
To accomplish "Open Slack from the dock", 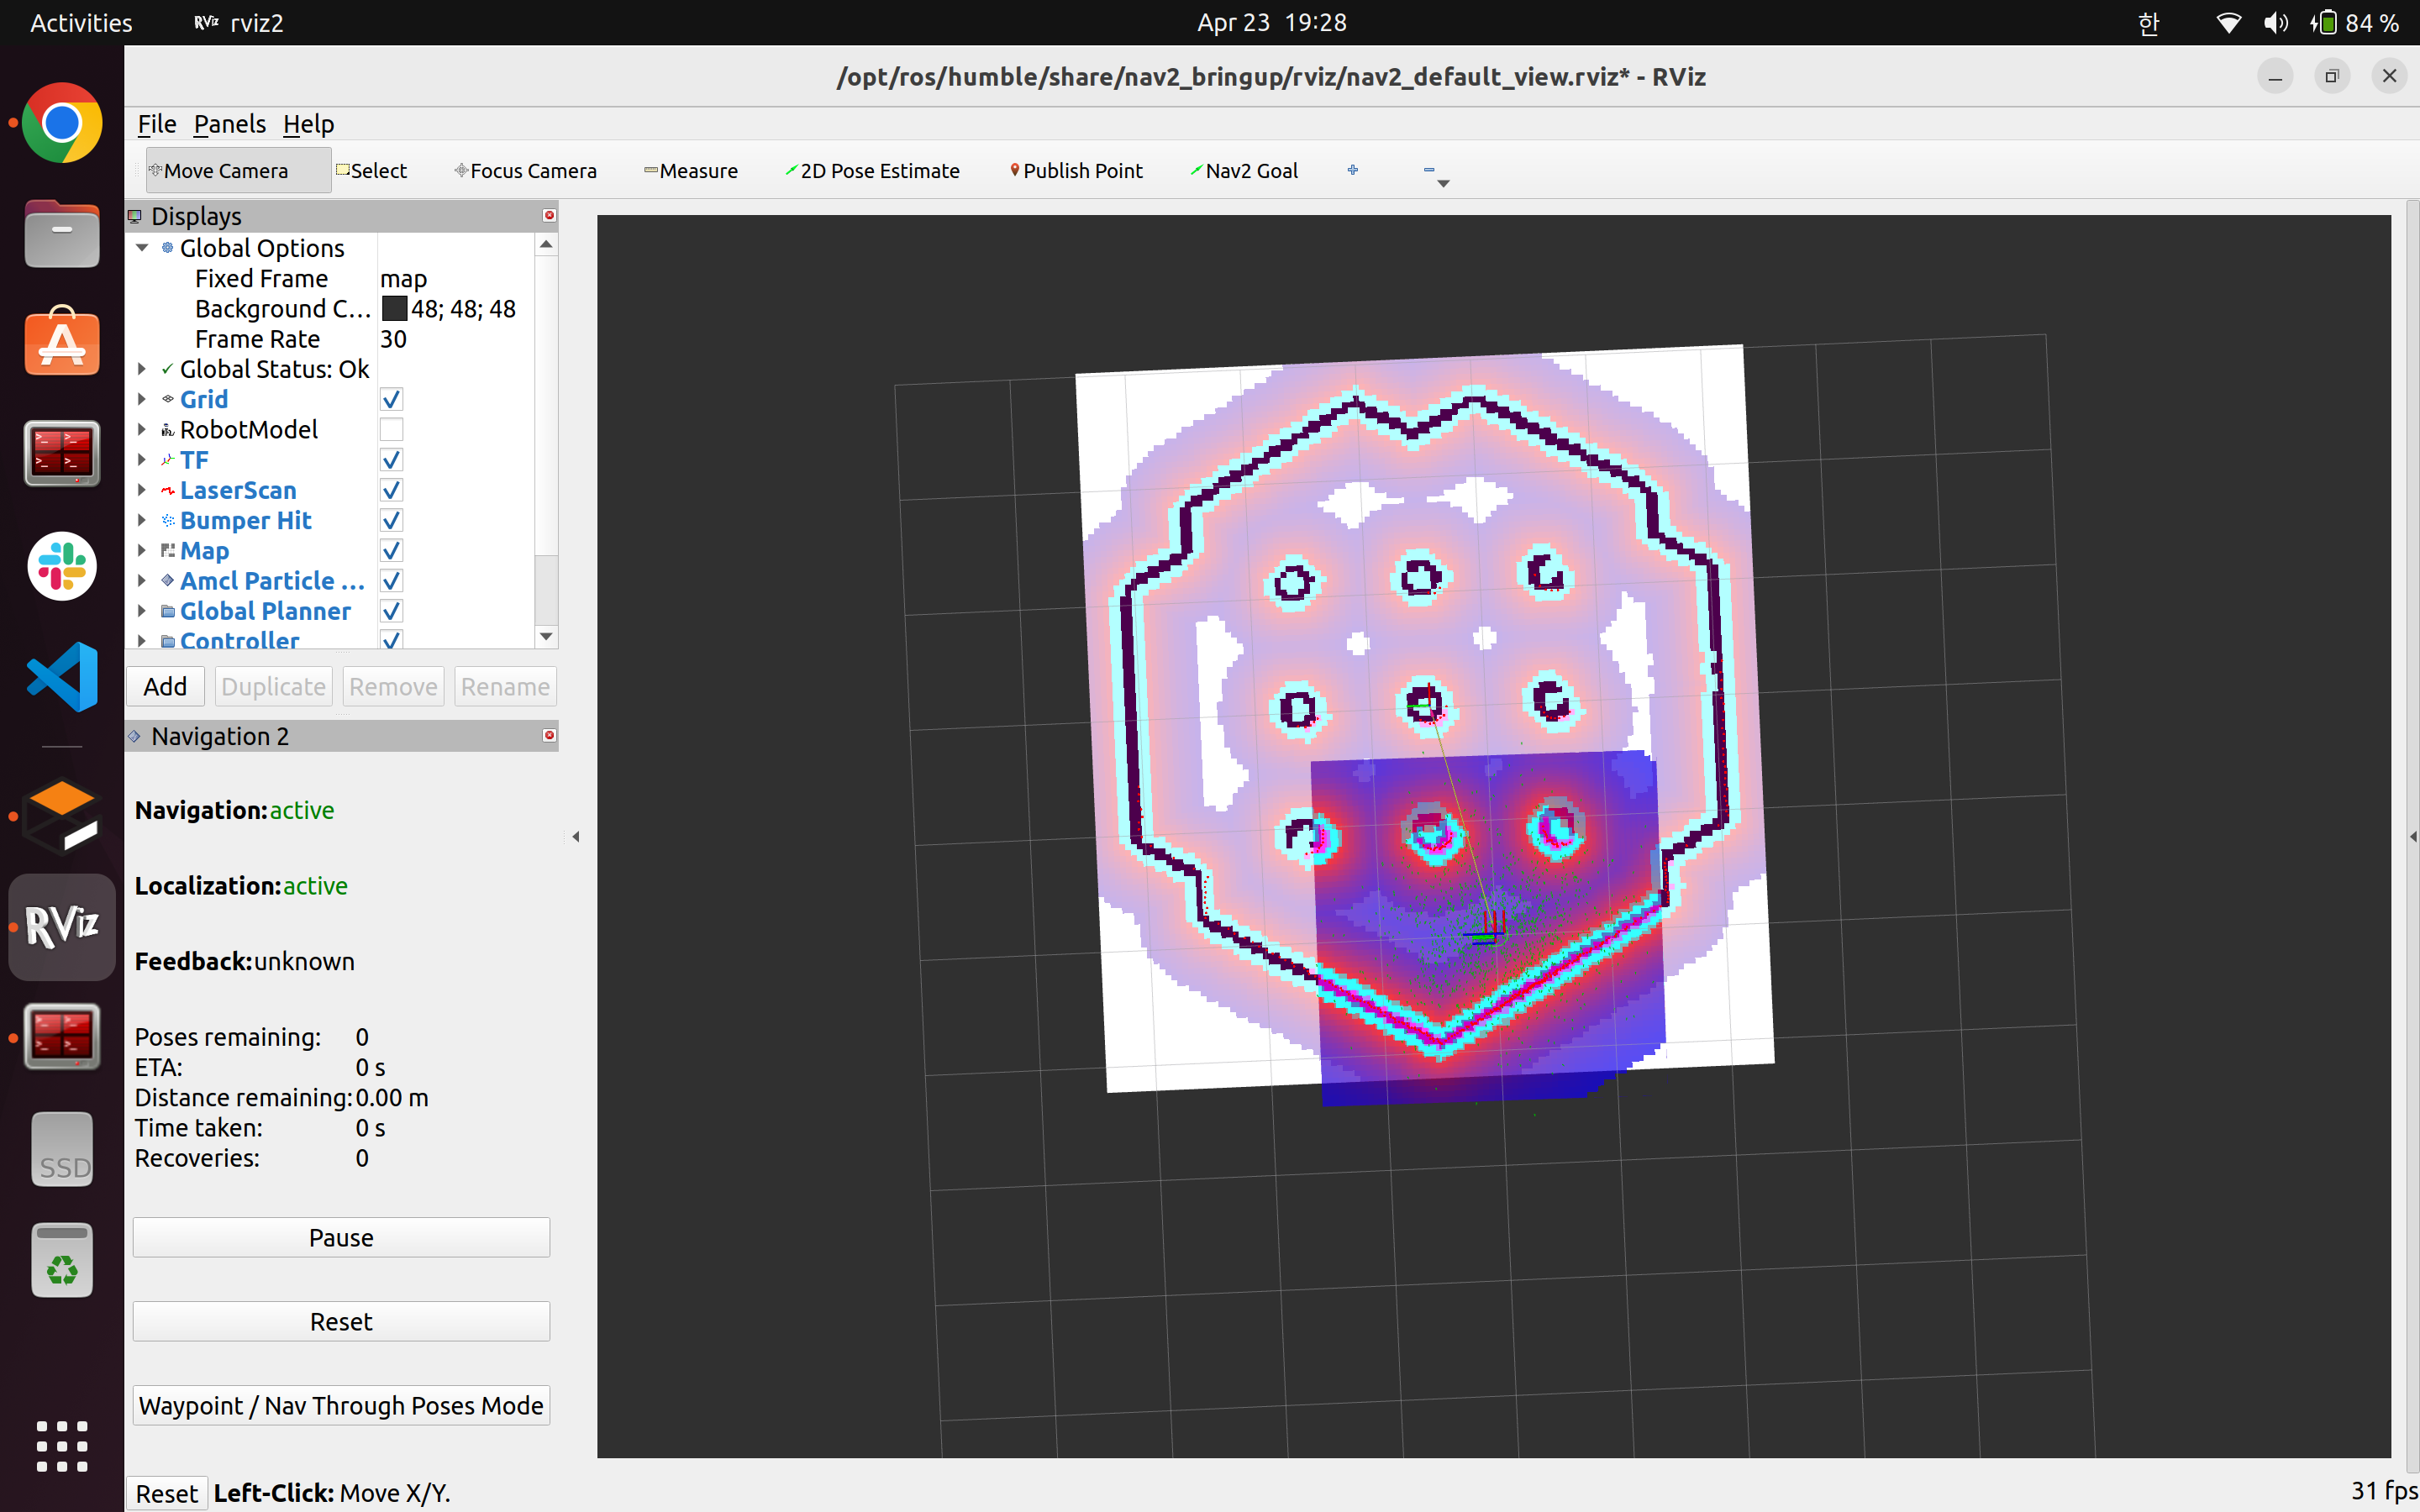I will 62,566.
